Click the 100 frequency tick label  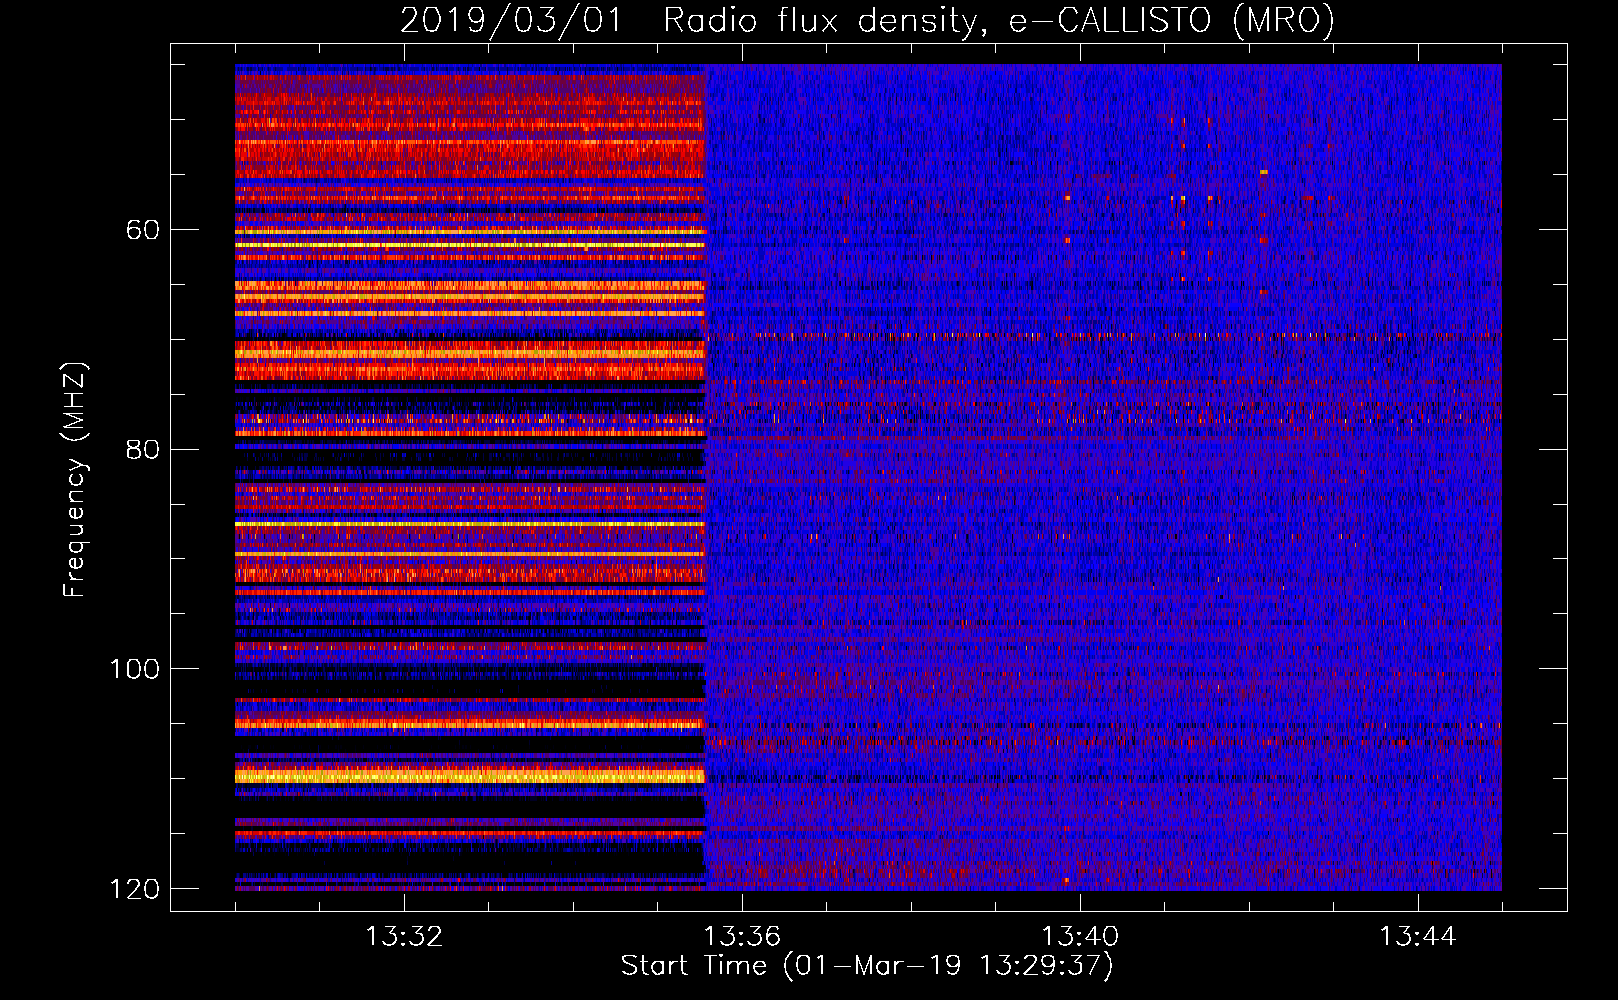click(134, 669)
